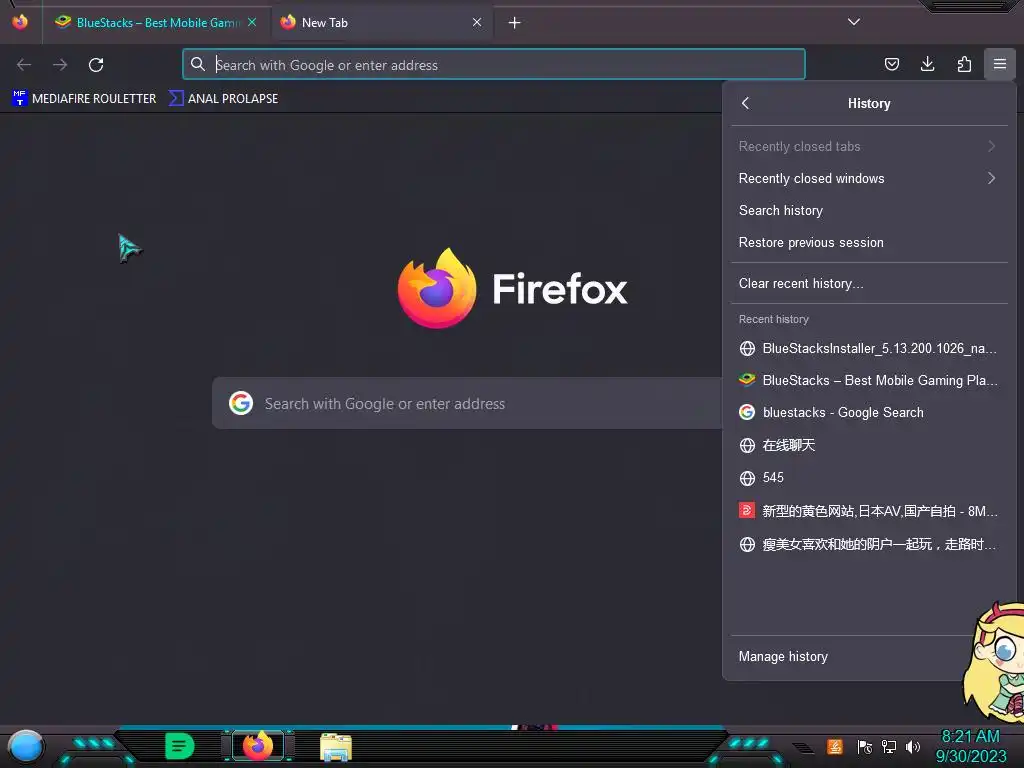Viewport: 1024px width, 768px height.
Task: Open Clear recent history dialog
Action: coord(869,283)
